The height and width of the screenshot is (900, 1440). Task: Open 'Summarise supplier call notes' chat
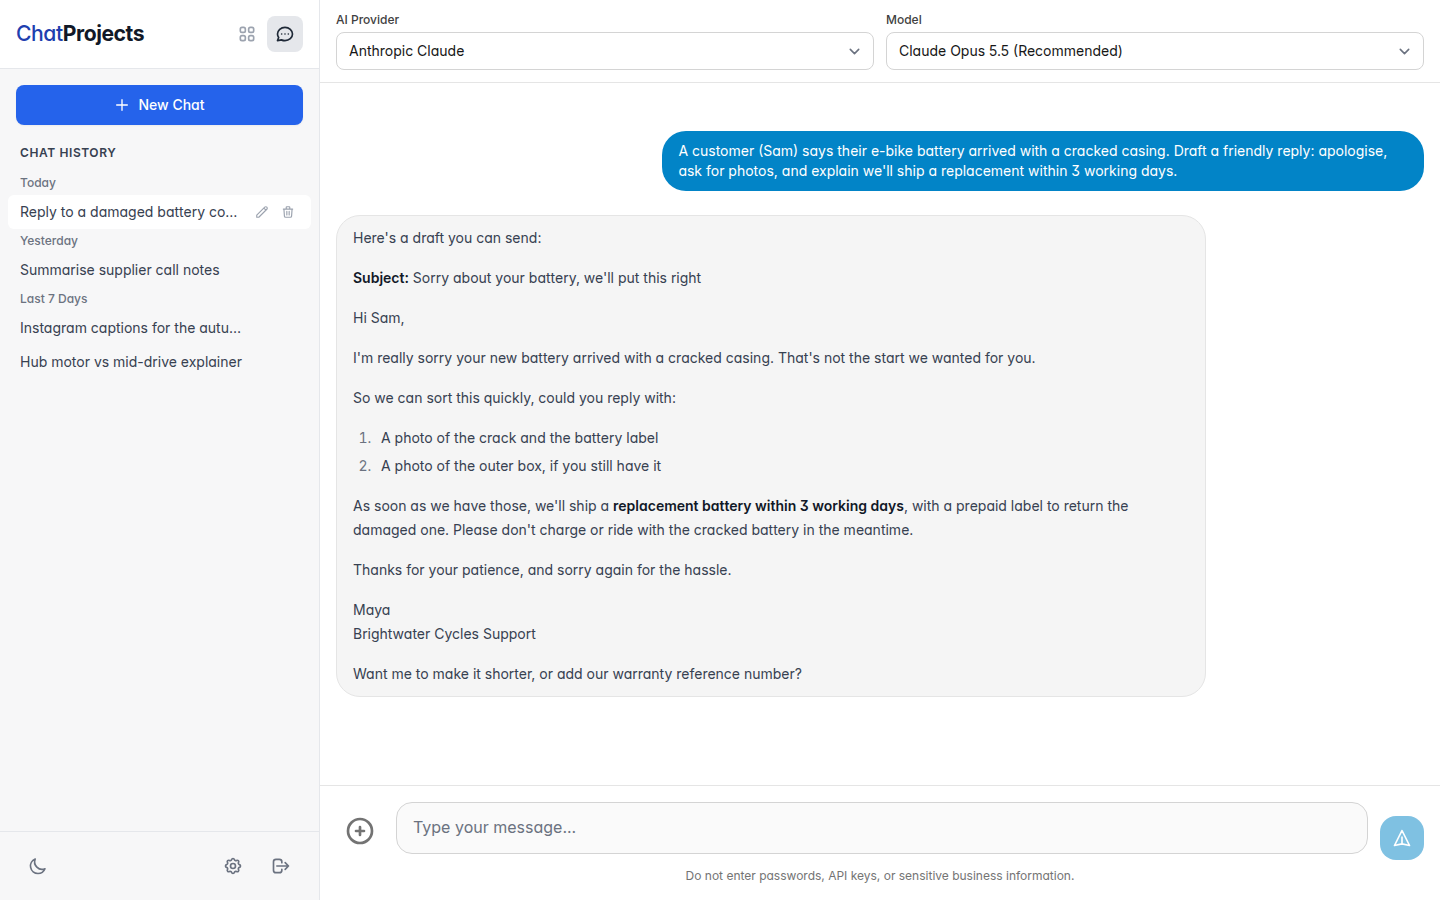coord(159,270)
